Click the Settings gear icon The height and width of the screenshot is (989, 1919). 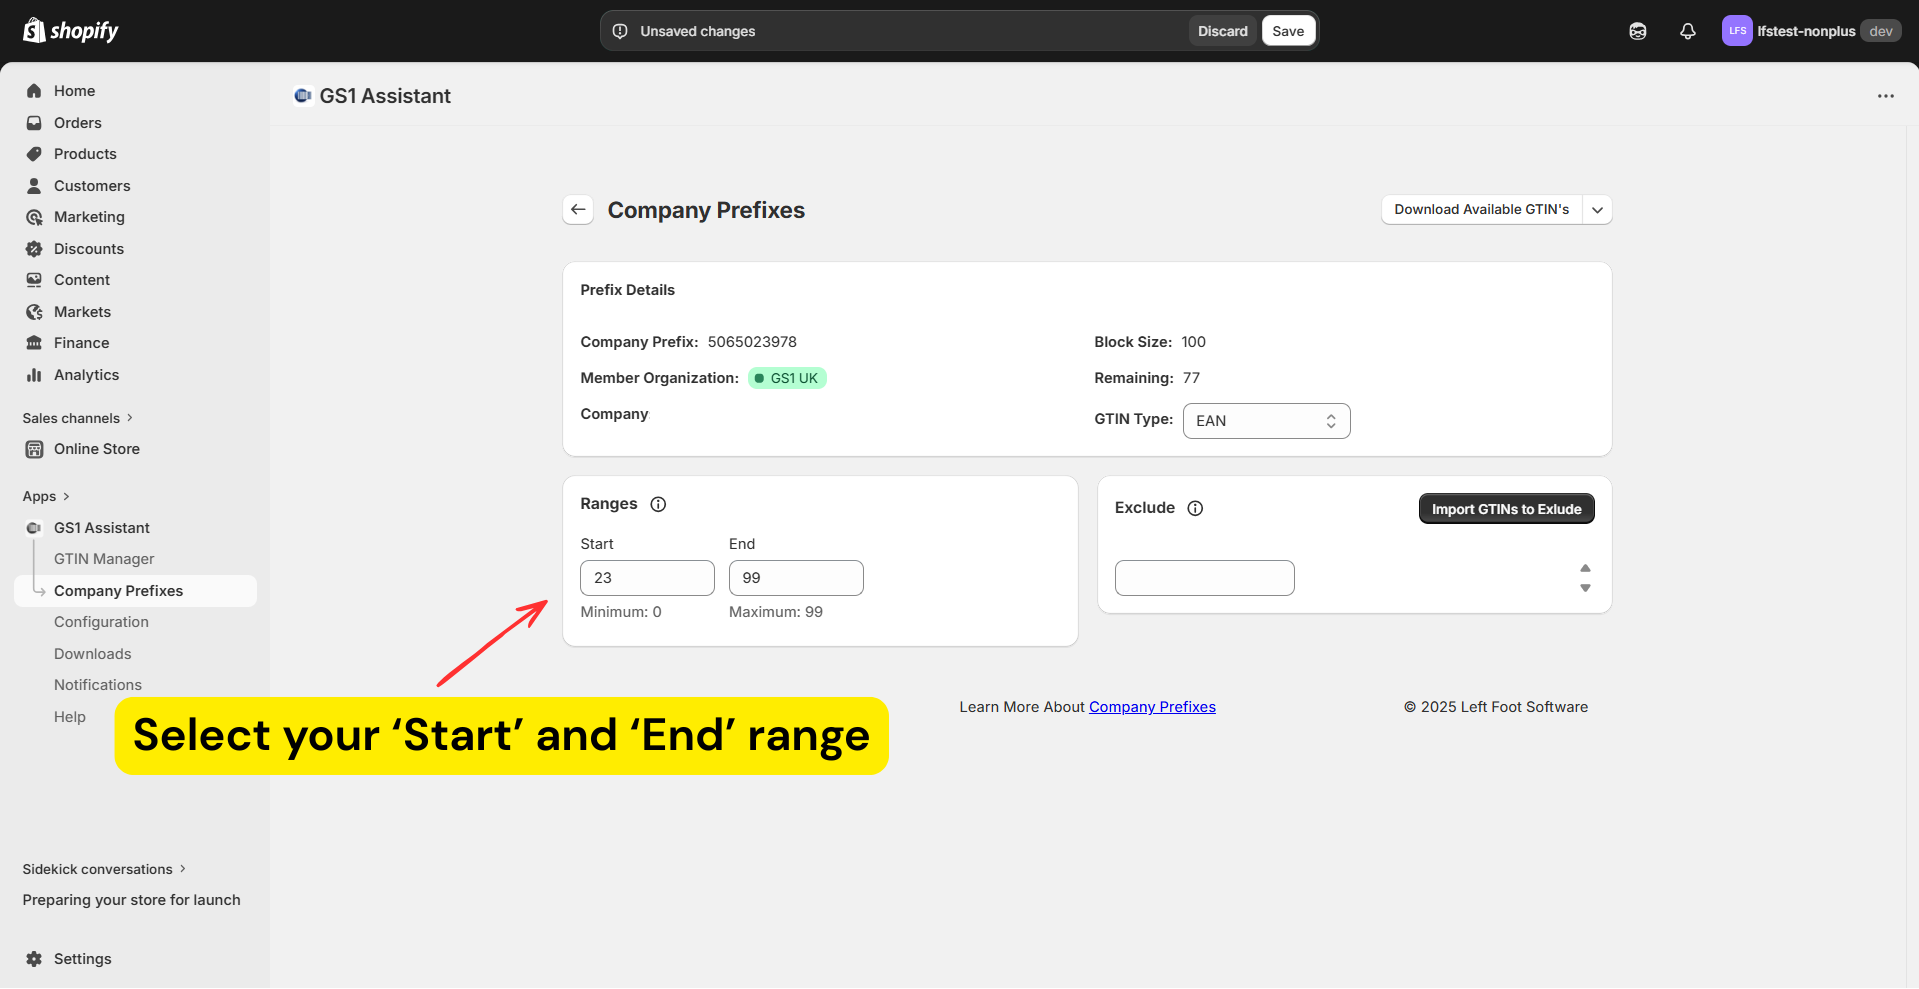coord(34,959)
